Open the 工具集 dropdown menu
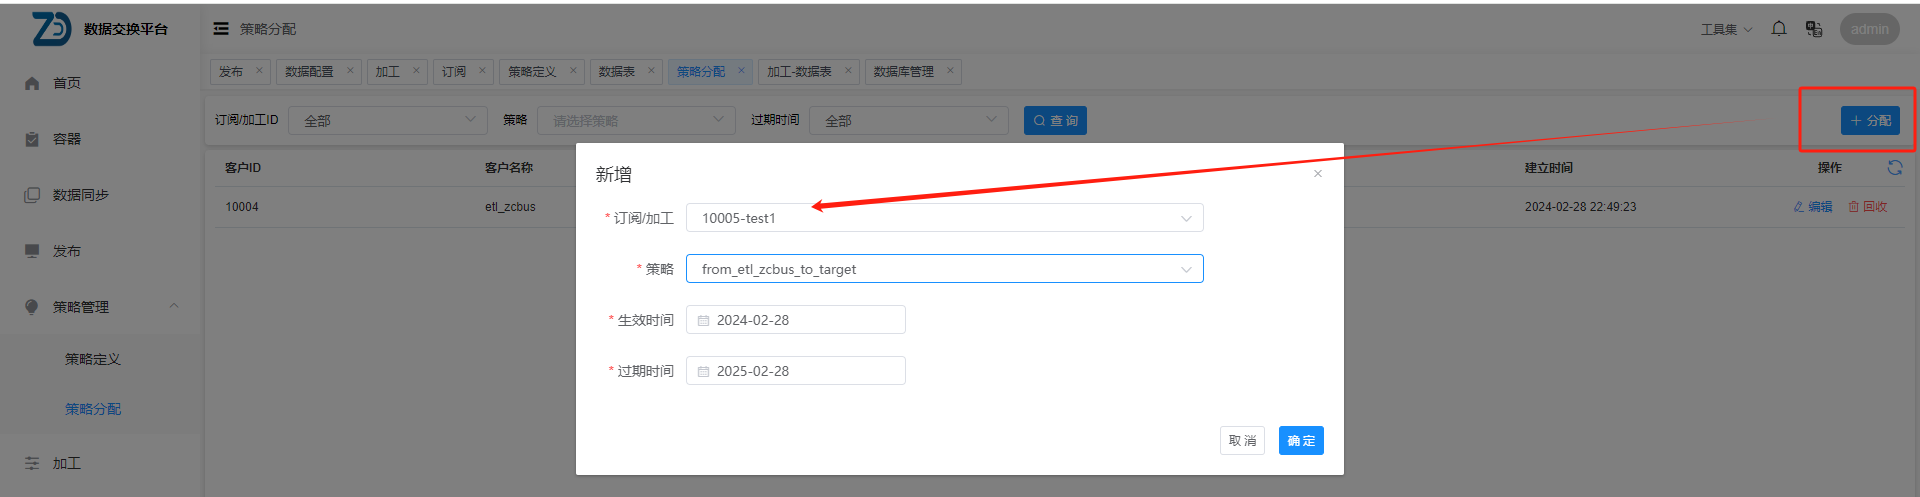The image size is (1920, 497). tap(1726, 29)
